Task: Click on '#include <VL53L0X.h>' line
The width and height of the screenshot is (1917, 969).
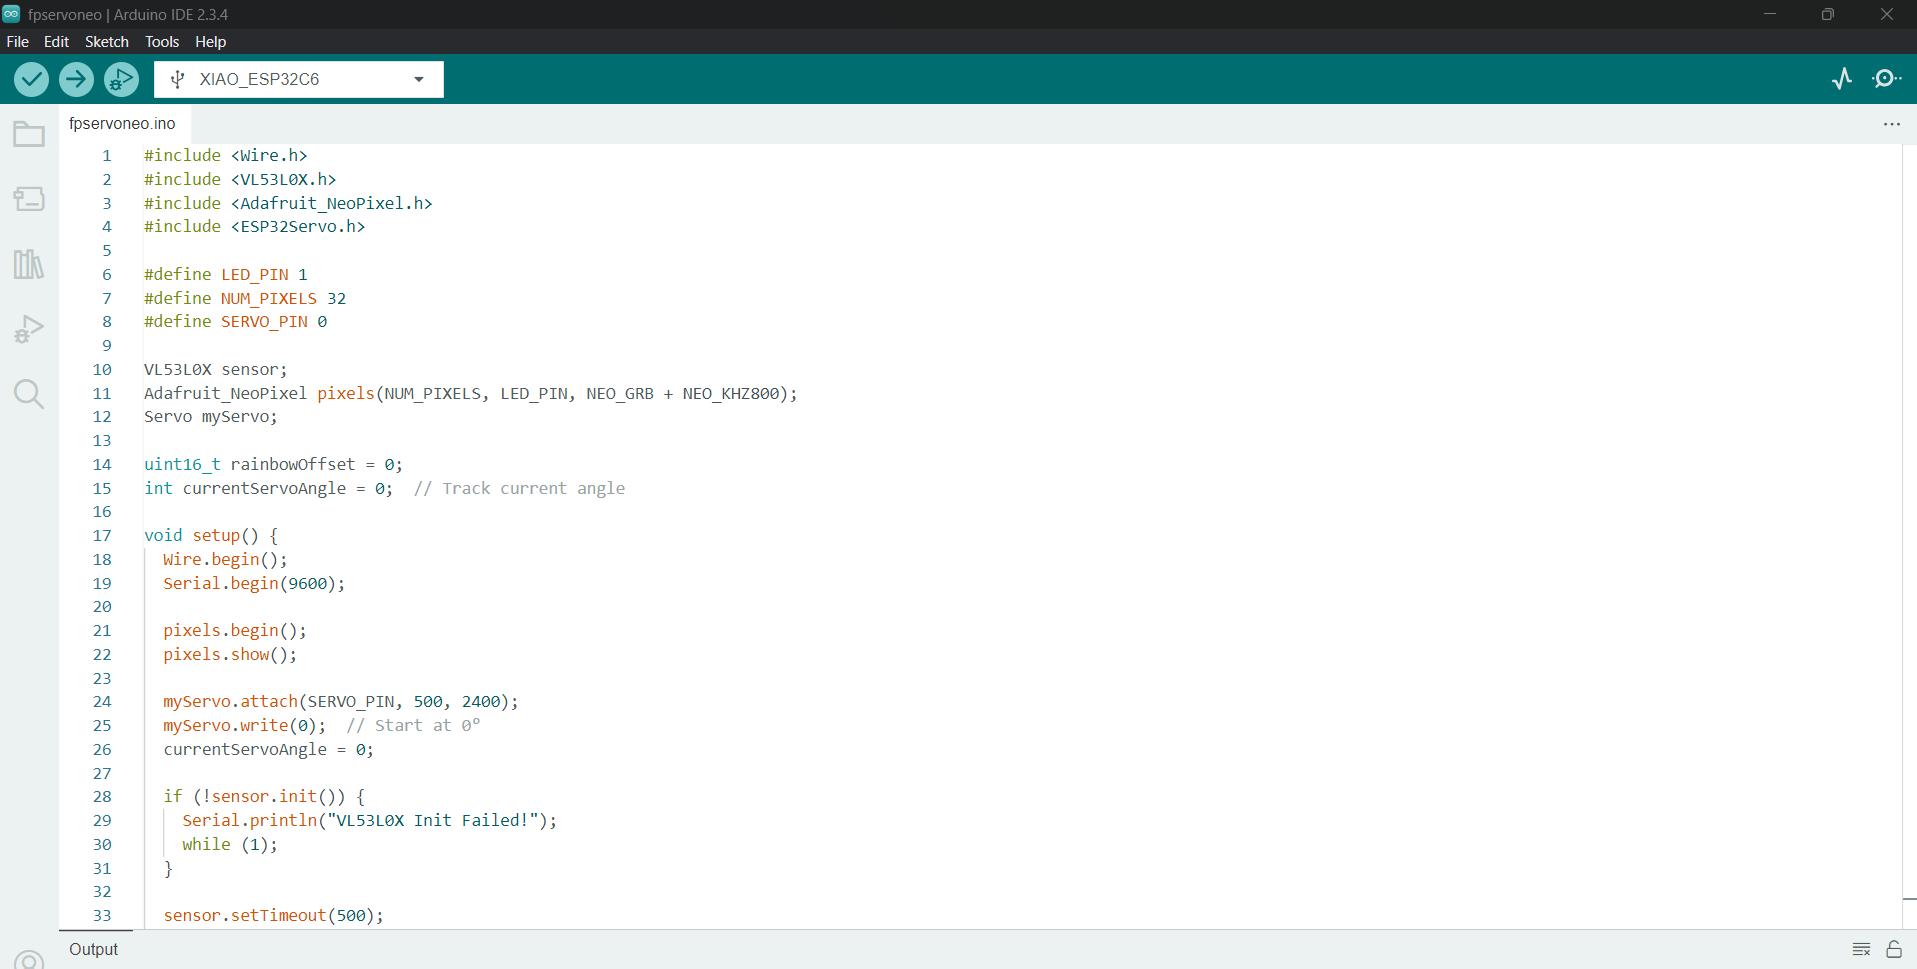Action: [240, 180]
